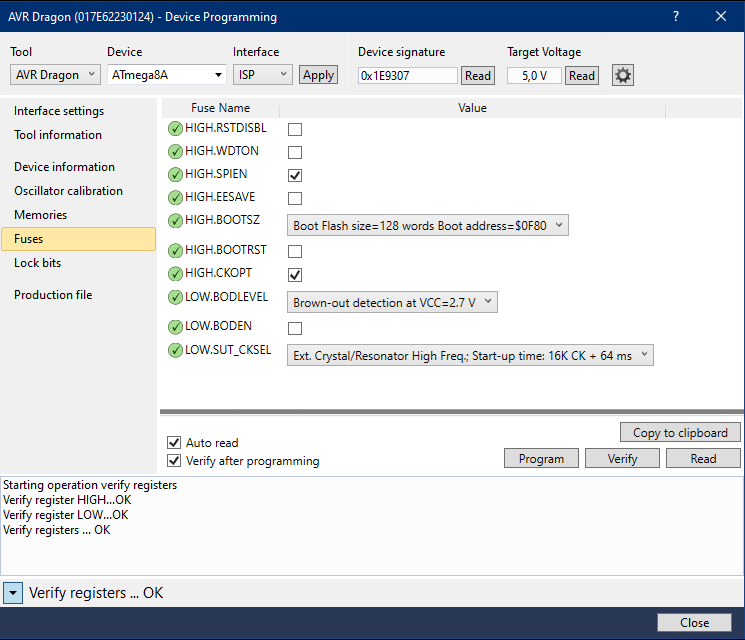
Task: Open the Tool dropdown showing AVR Dragon
Action: (x=55, y=75)
